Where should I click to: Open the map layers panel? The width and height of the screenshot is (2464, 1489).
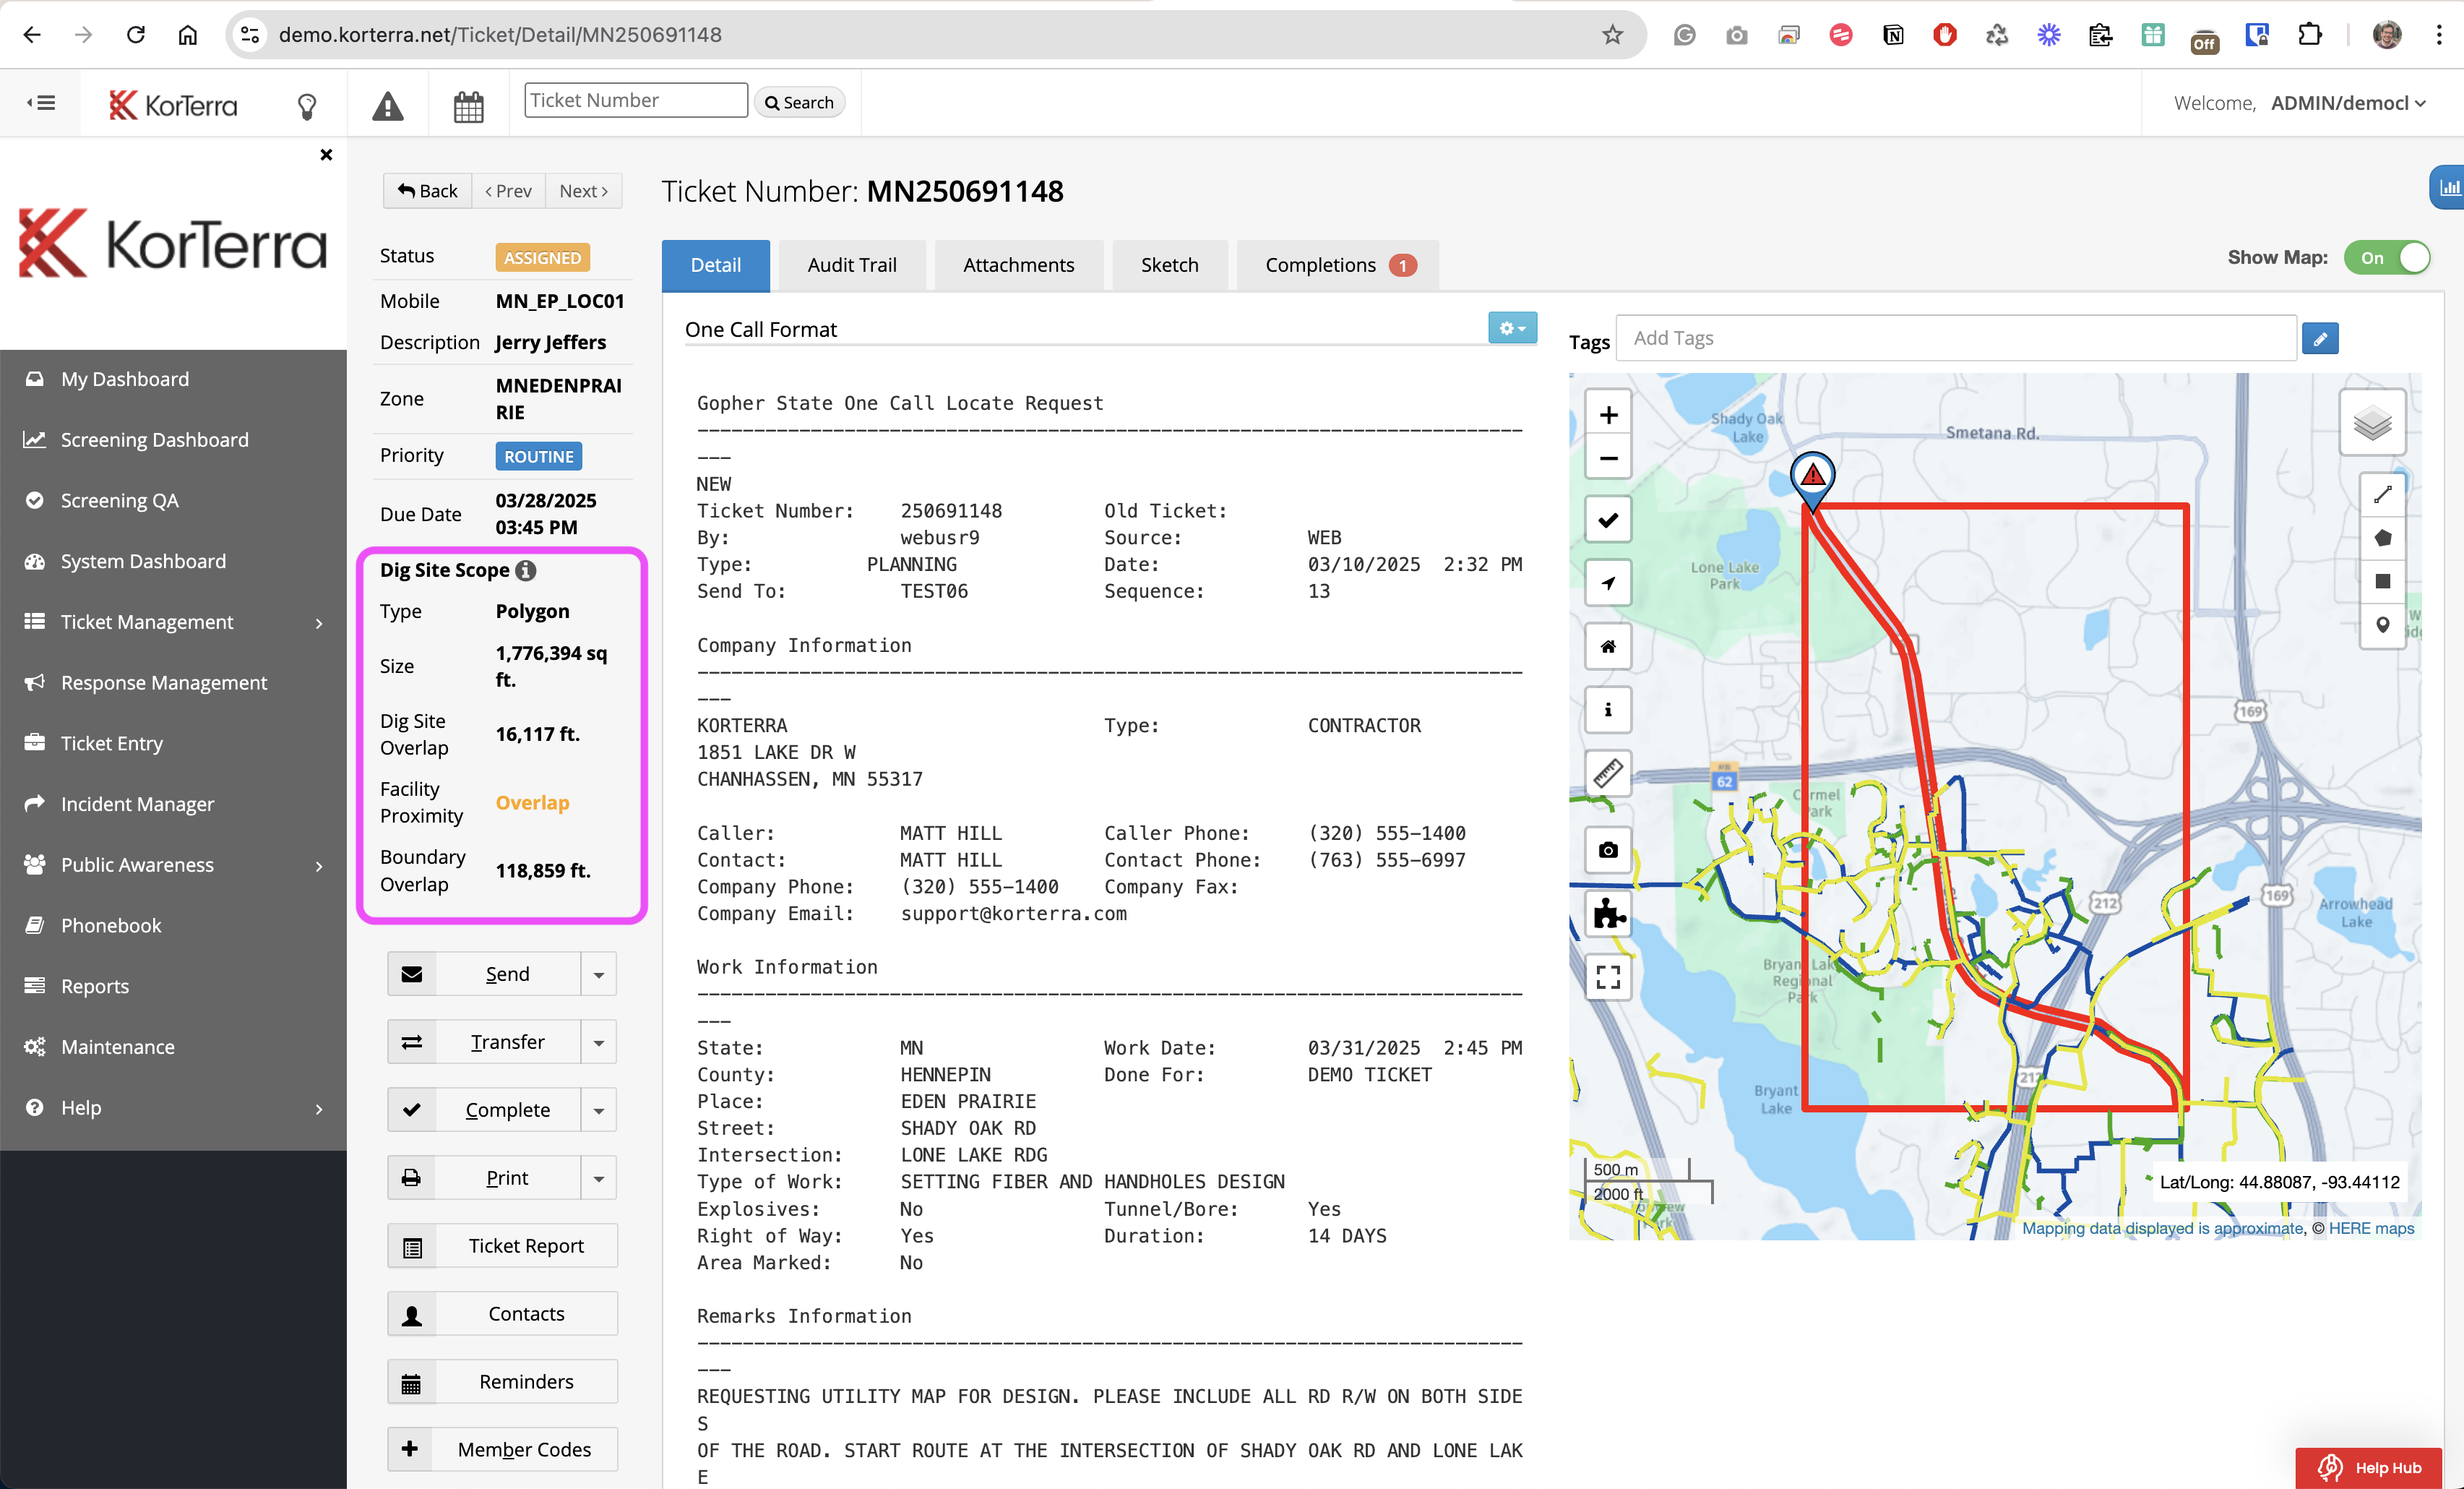(2372, 422)
